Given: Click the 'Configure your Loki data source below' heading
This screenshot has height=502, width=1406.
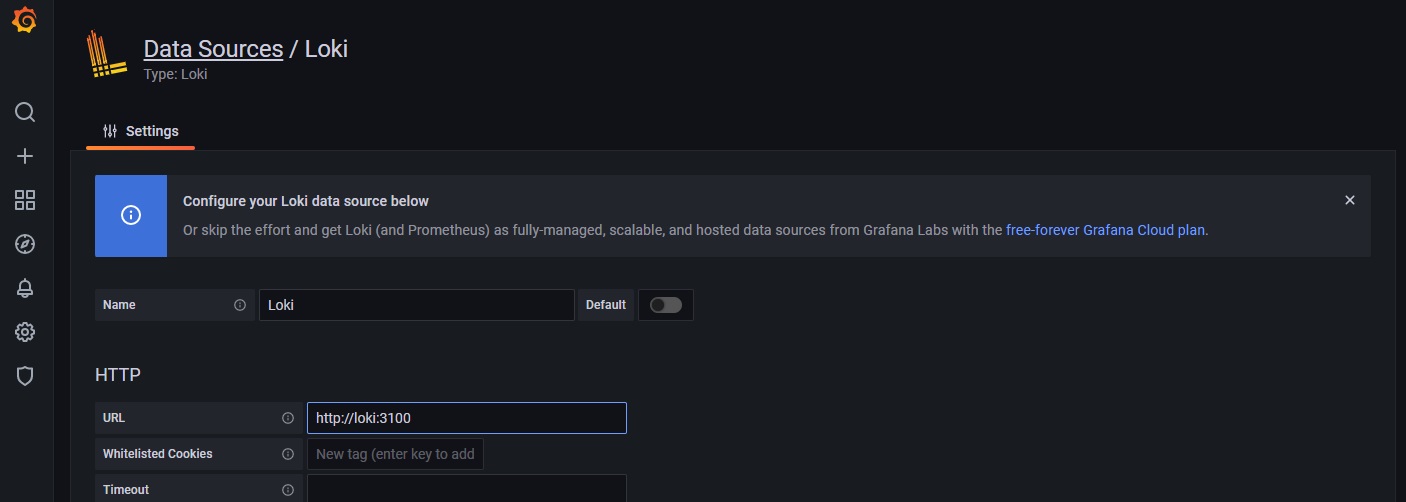Looking at the screenshot, I should 306,201.
